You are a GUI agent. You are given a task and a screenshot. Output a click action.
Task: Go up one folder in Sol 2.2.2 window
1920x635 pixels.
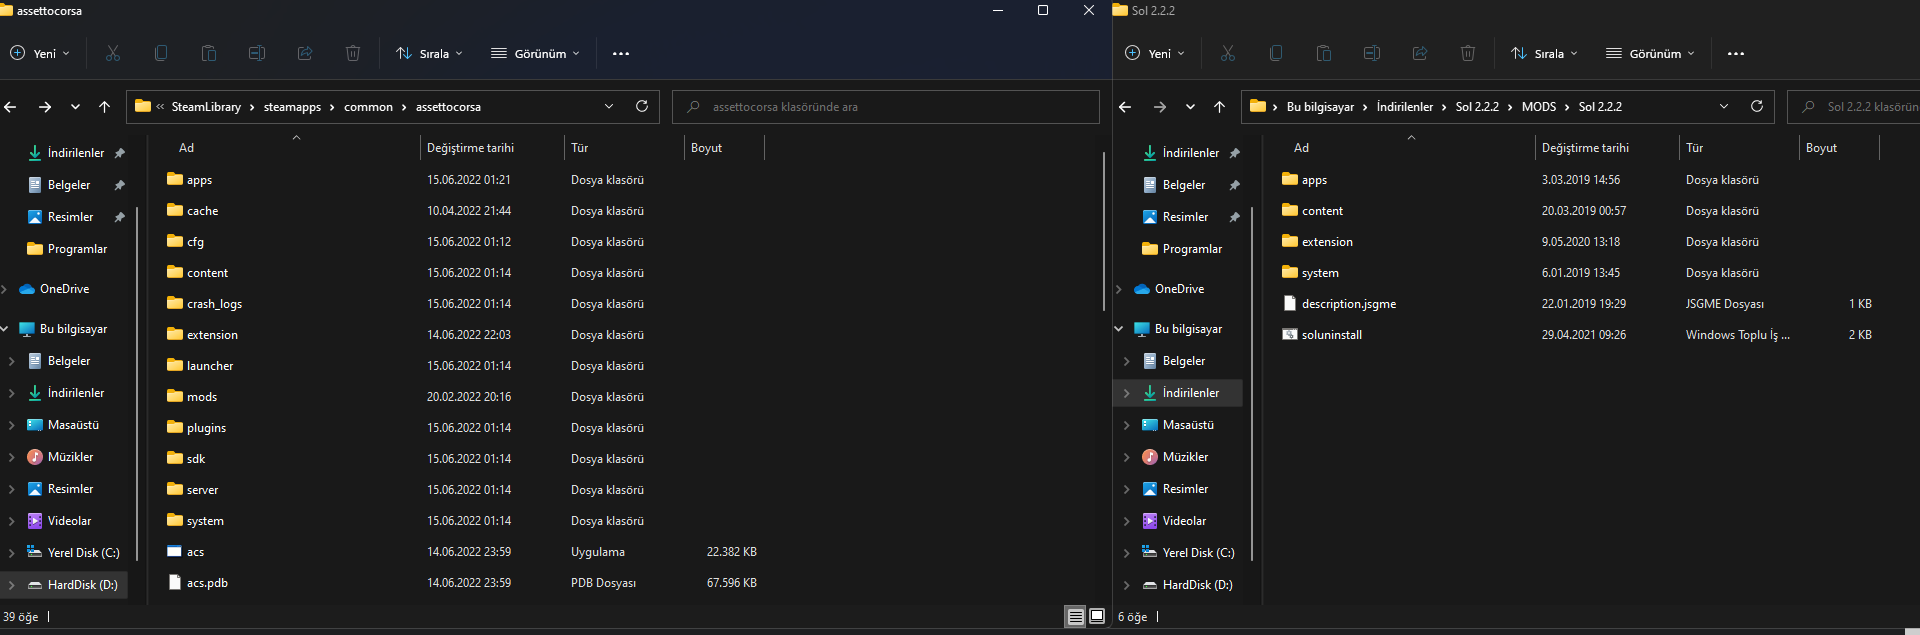pyautogui.click(x=1219, y=107)
